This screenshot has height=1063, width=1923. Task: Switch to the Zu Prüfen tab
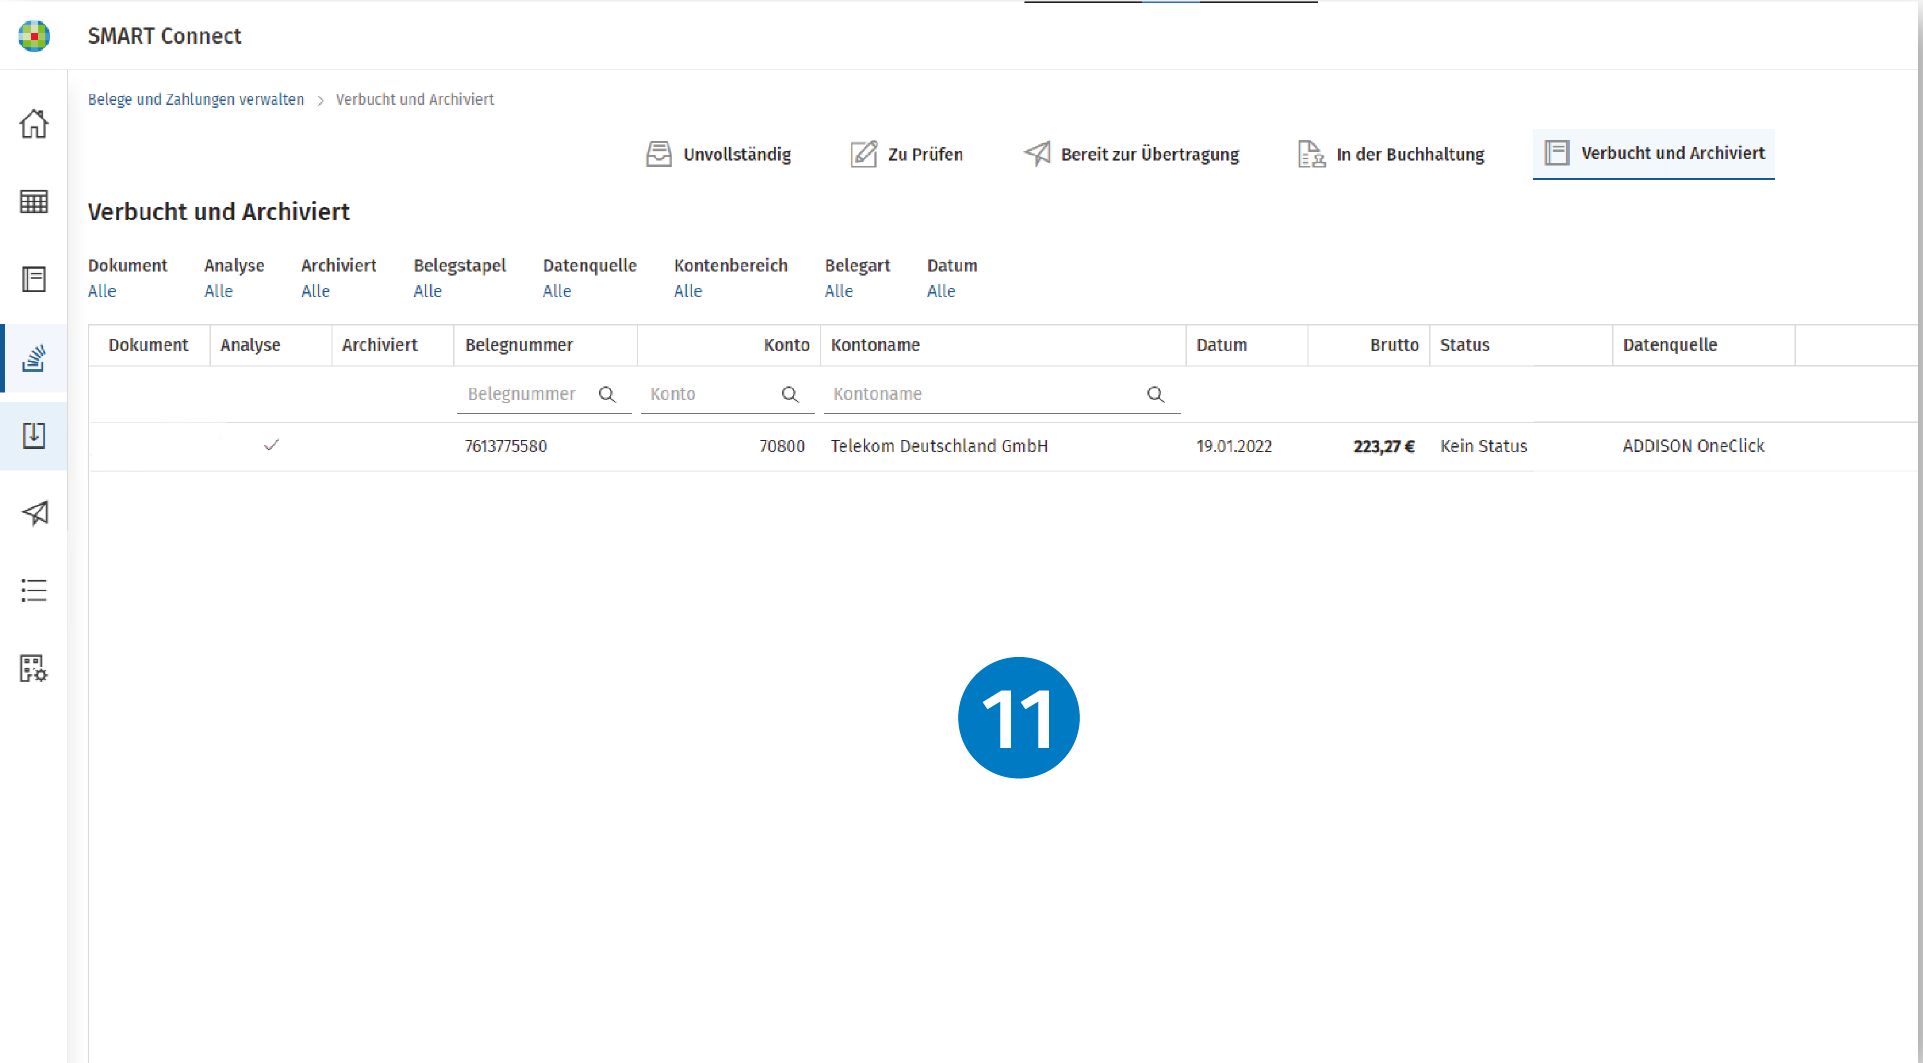pos(907,154)
